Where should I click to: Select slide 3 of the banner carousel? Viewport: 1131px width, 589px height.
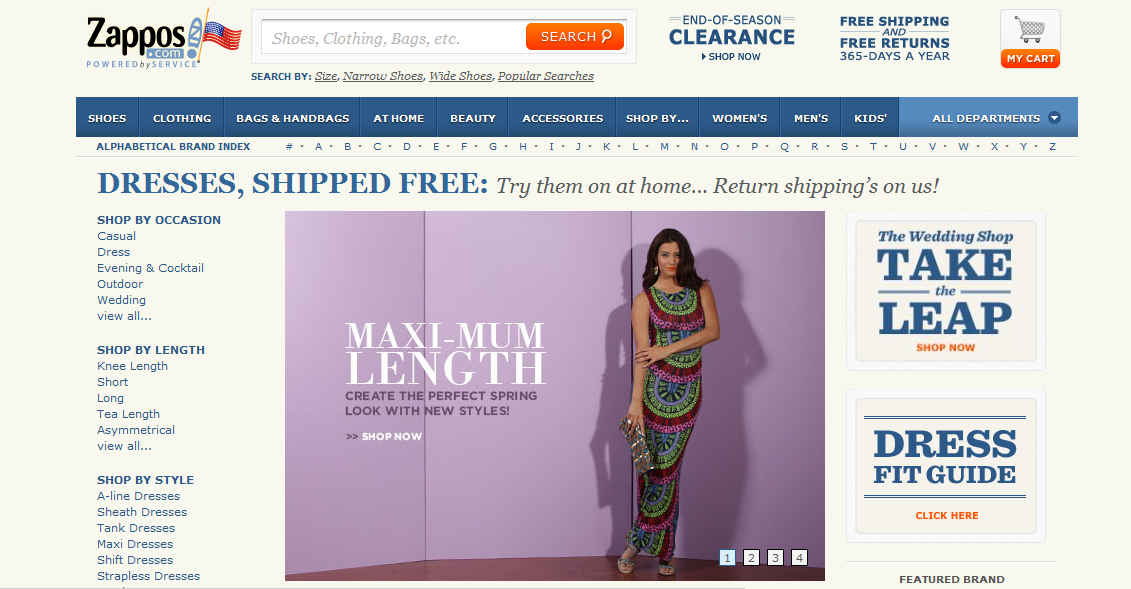click(x=775, y=557)
